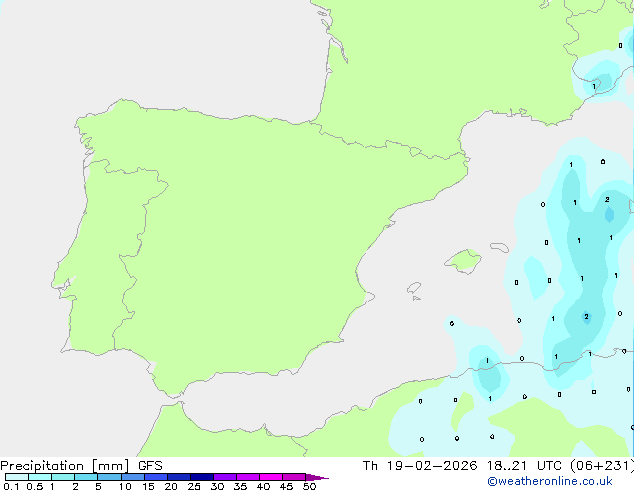Viewport: 634px width, 490px height.
Task: Select the legend label '35'
Action: pos(240,486)
